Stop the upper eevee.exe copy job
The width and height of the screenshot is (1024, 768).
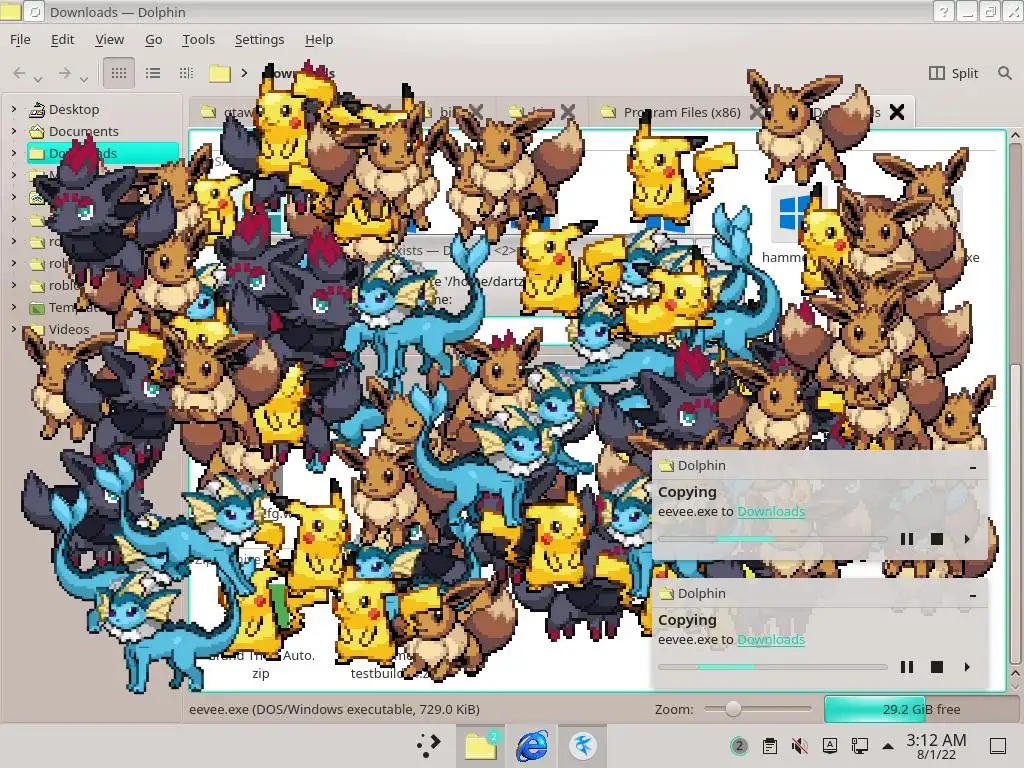pos(936,539)
